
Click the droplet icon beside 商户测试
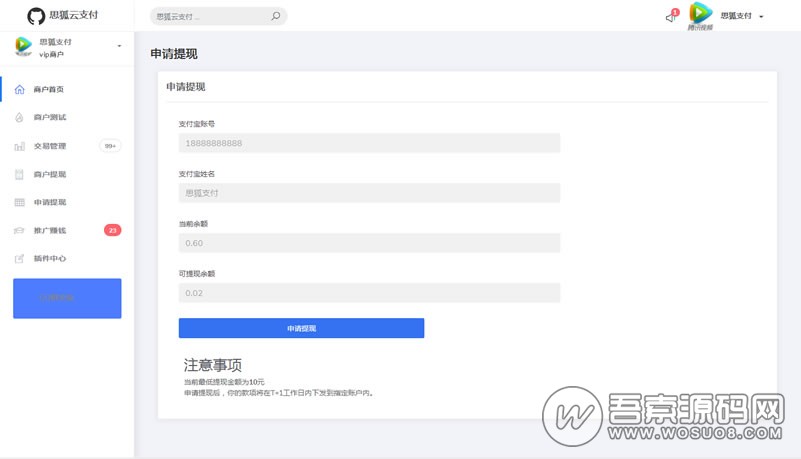(19, 117)
